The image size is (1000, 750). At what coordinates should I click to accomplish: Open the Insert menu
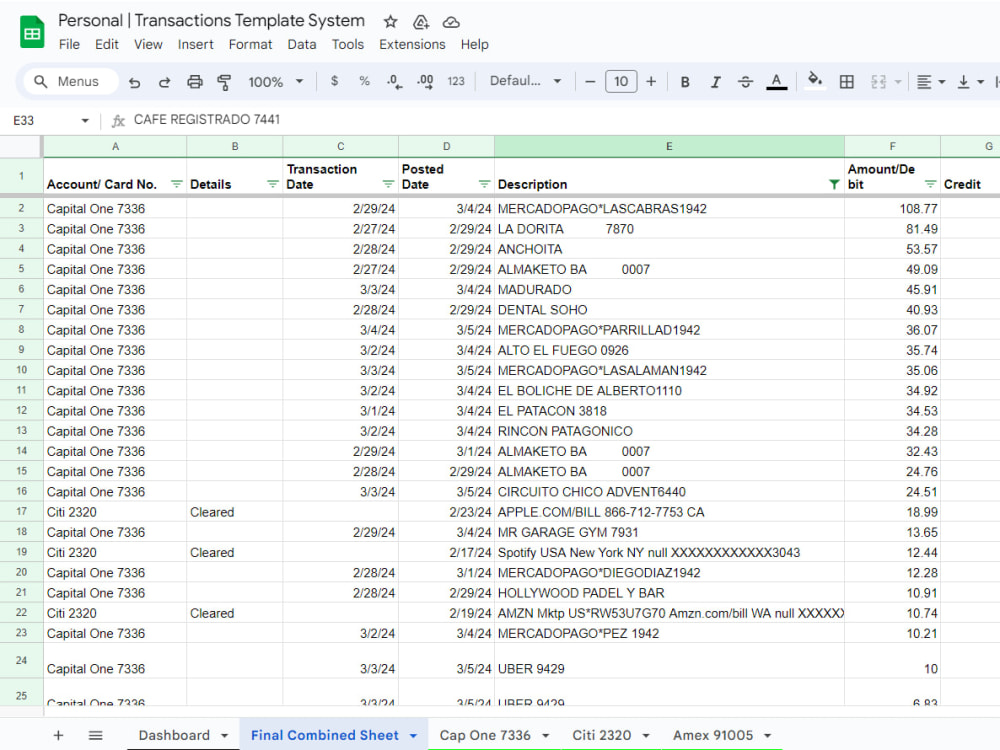point(195,45)
